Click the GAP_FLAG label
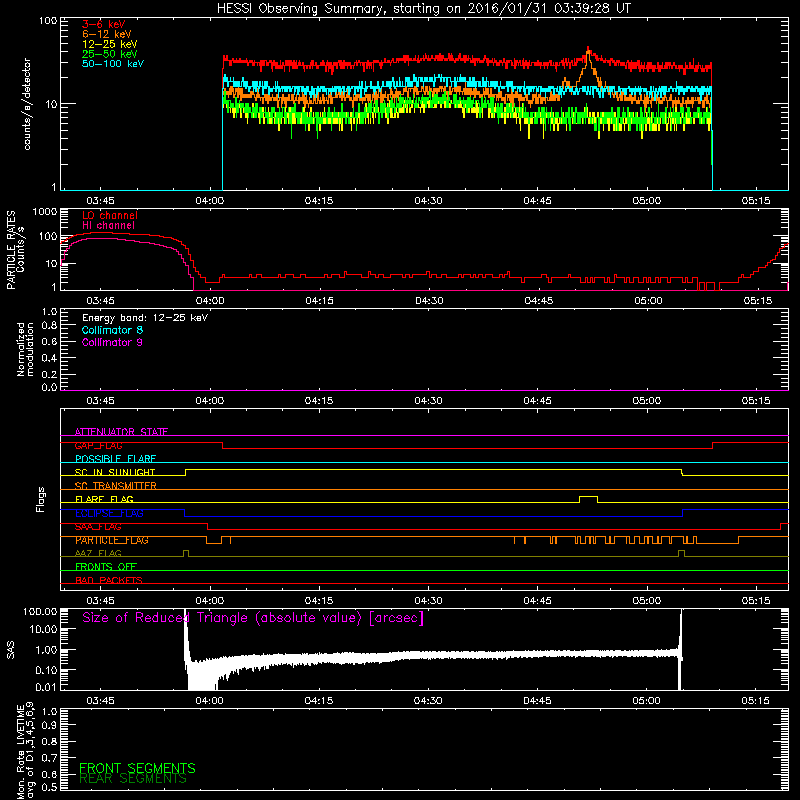 coord(98,445)
